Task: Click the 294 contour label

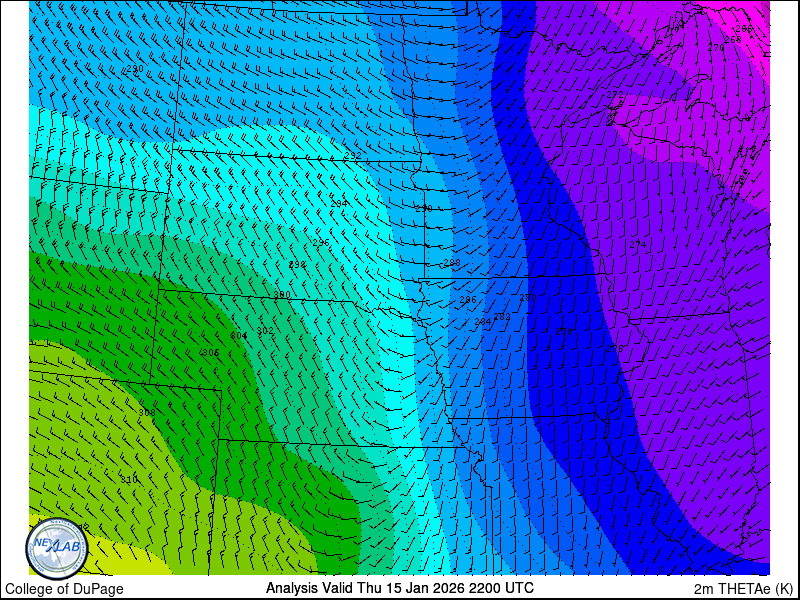Action: pos(339,204)
